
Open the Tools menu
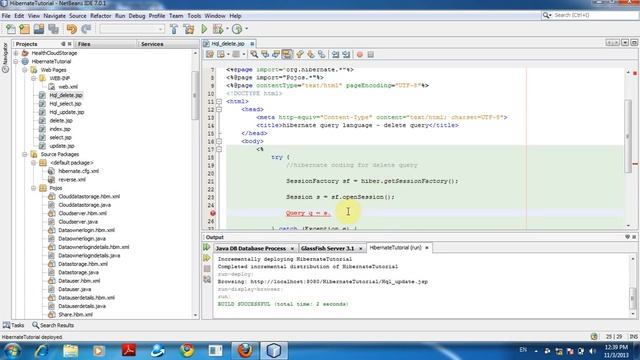point(194,16)
